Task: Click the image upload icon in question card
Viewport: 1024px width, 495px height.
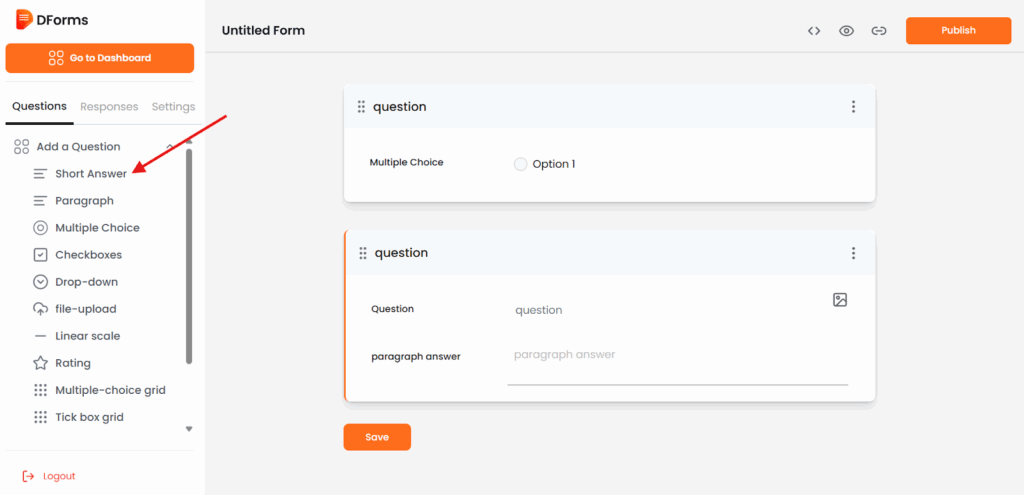Action: (x=840, y=300)
